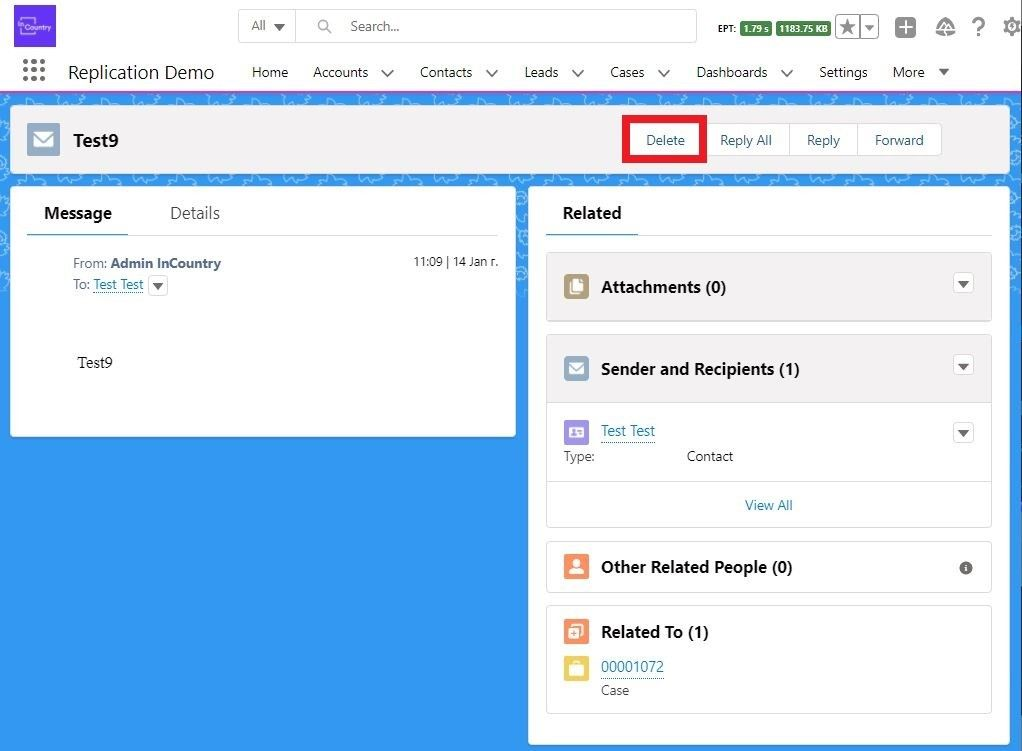The height and width of the screenshot is (751, 1022).
Task: Click the Attachments section icon
Action: point(576,287)
